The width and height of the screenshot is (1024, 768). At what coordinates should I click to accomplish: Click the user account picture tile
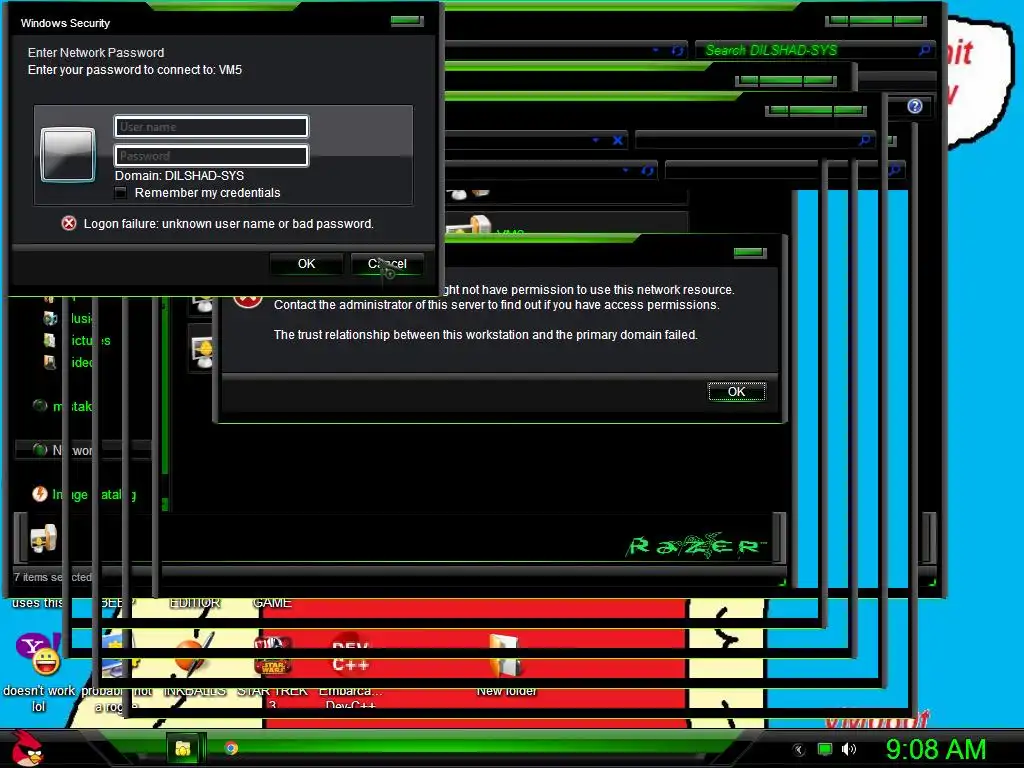(x=68, y=155)
